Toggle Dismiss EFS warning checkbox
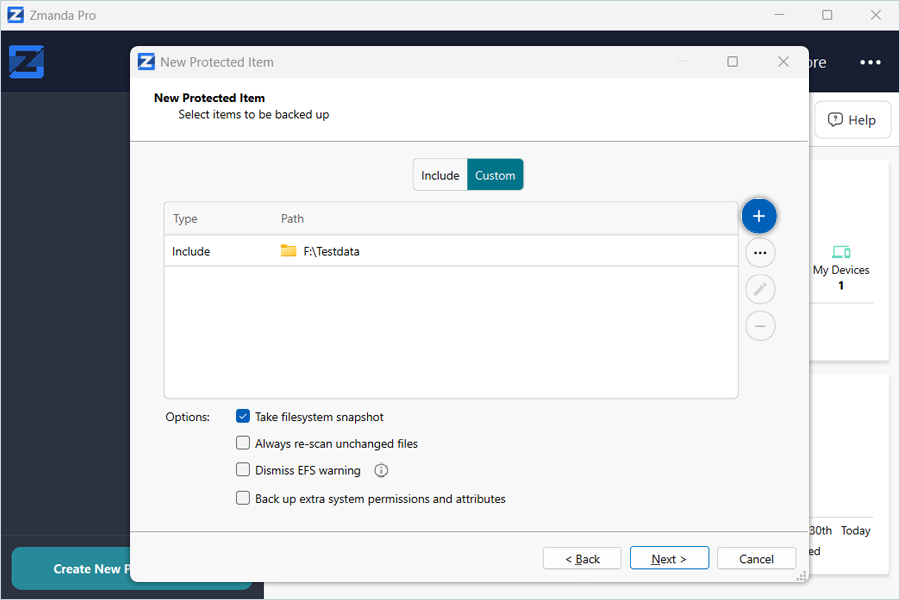The width and height of the screenshot is (900, 600). coord(243,470)
